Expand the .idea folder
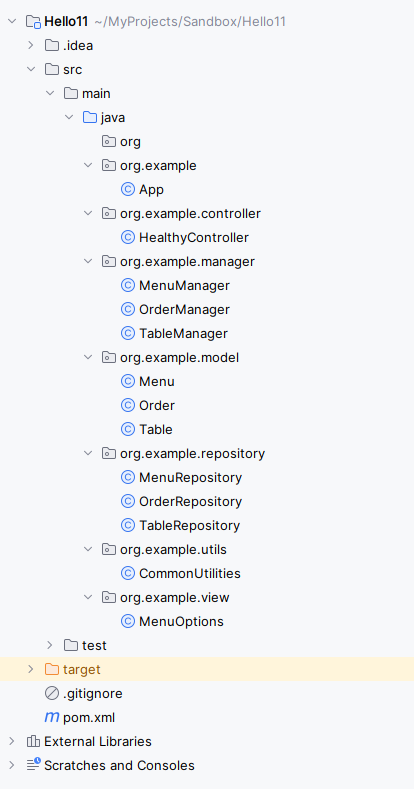Image resolution: width=414 pixels, height=789 pixels. click(x=31, y=45)
